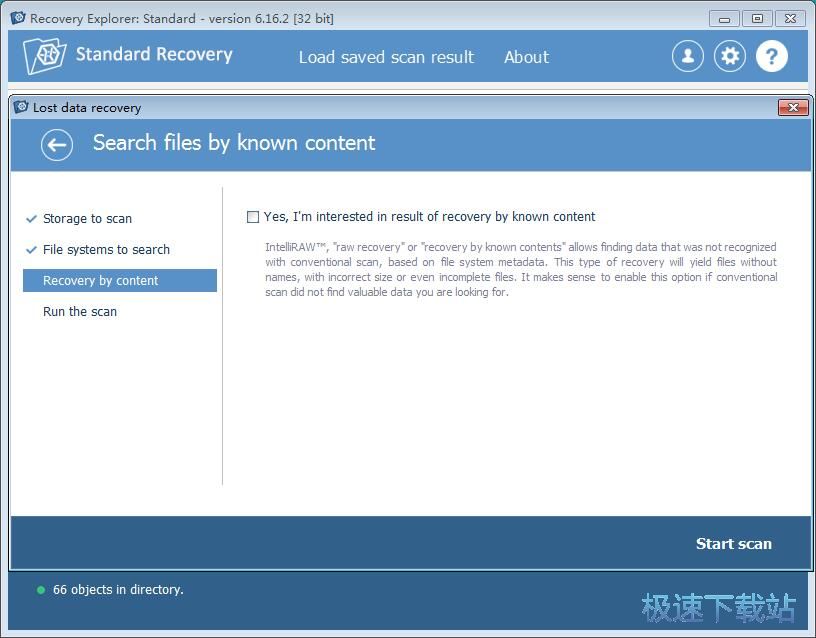The image size is (816, 638).
Task: Open help with the question mark icon
Action: click(x=772, y=56)
